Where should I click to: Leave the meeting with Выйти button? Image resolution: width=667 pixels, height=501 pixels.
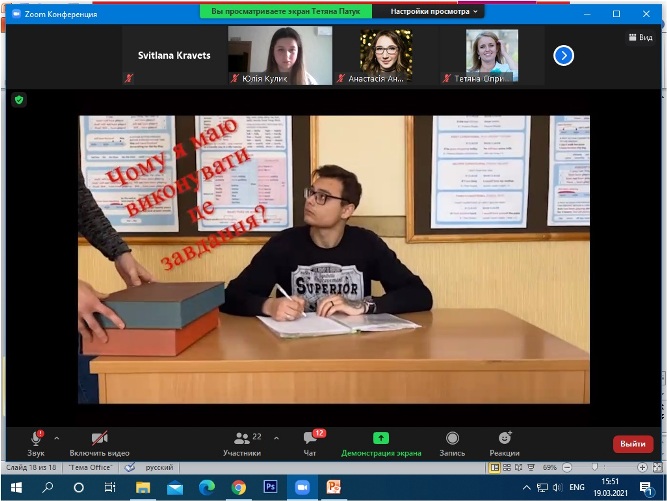pyautogui.click(x=632, y=443)
